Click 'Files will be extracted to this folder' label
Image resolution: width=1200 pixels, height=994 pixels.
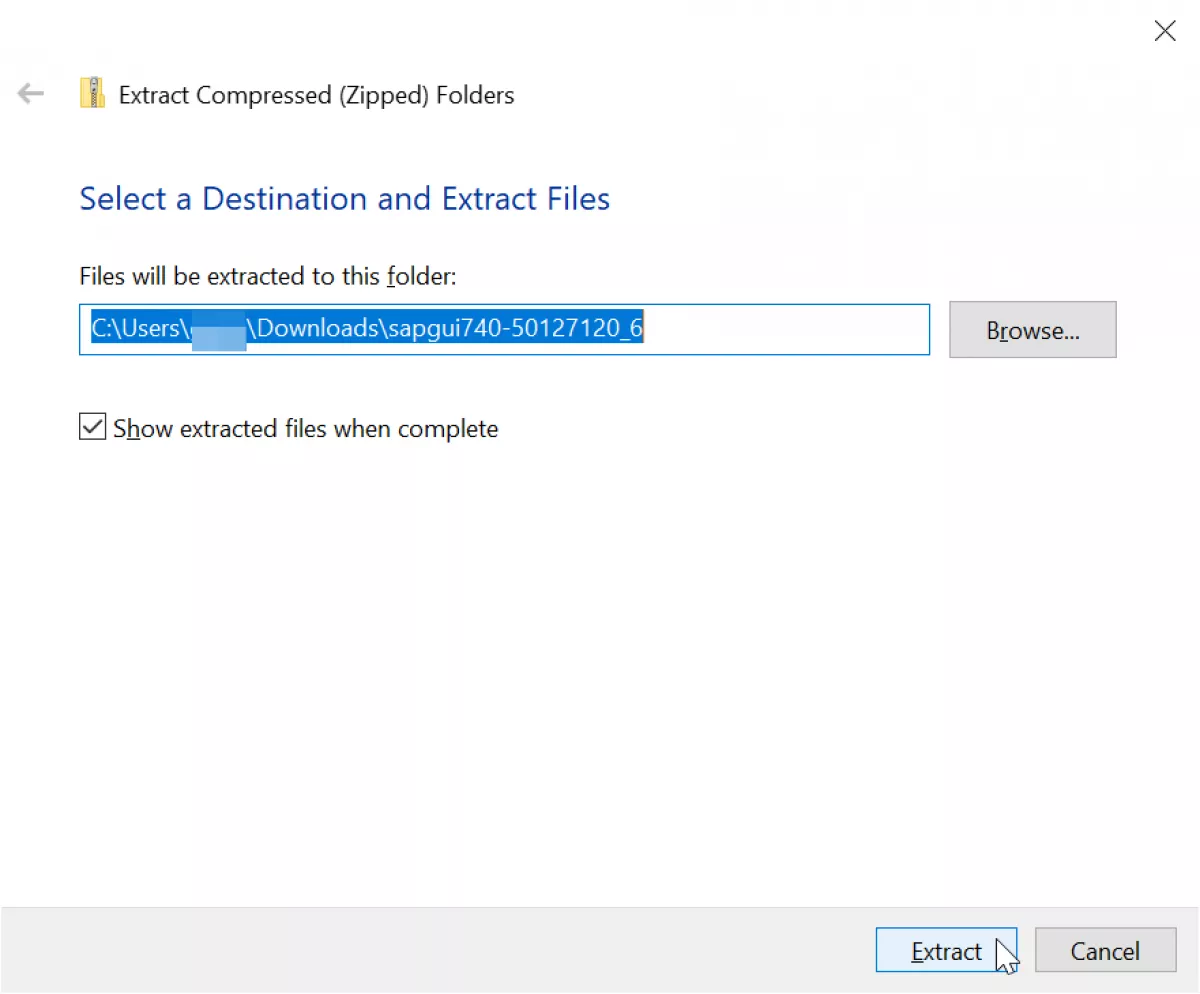[x=268, y=276]
